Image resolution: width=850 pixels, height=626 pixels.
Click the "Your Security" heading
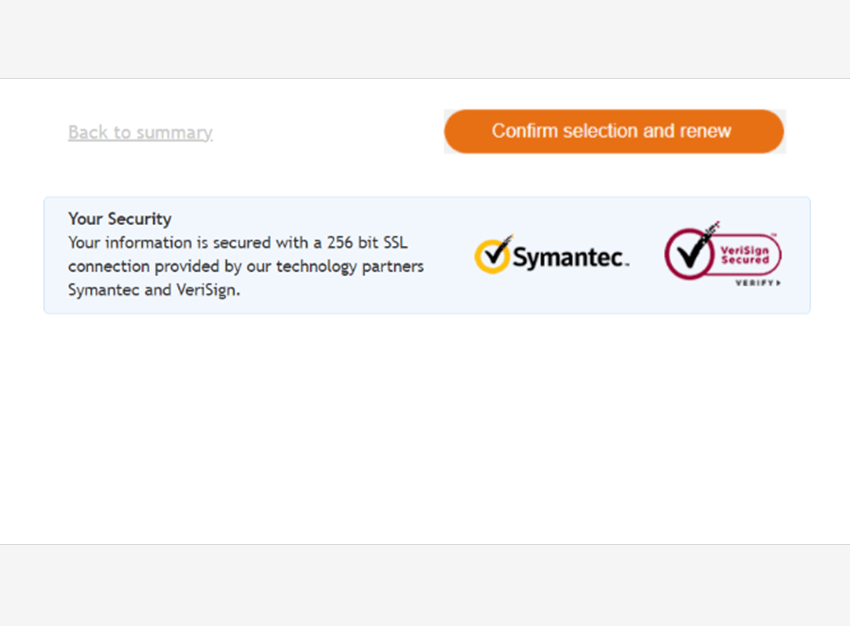click(x=120, y=219)
